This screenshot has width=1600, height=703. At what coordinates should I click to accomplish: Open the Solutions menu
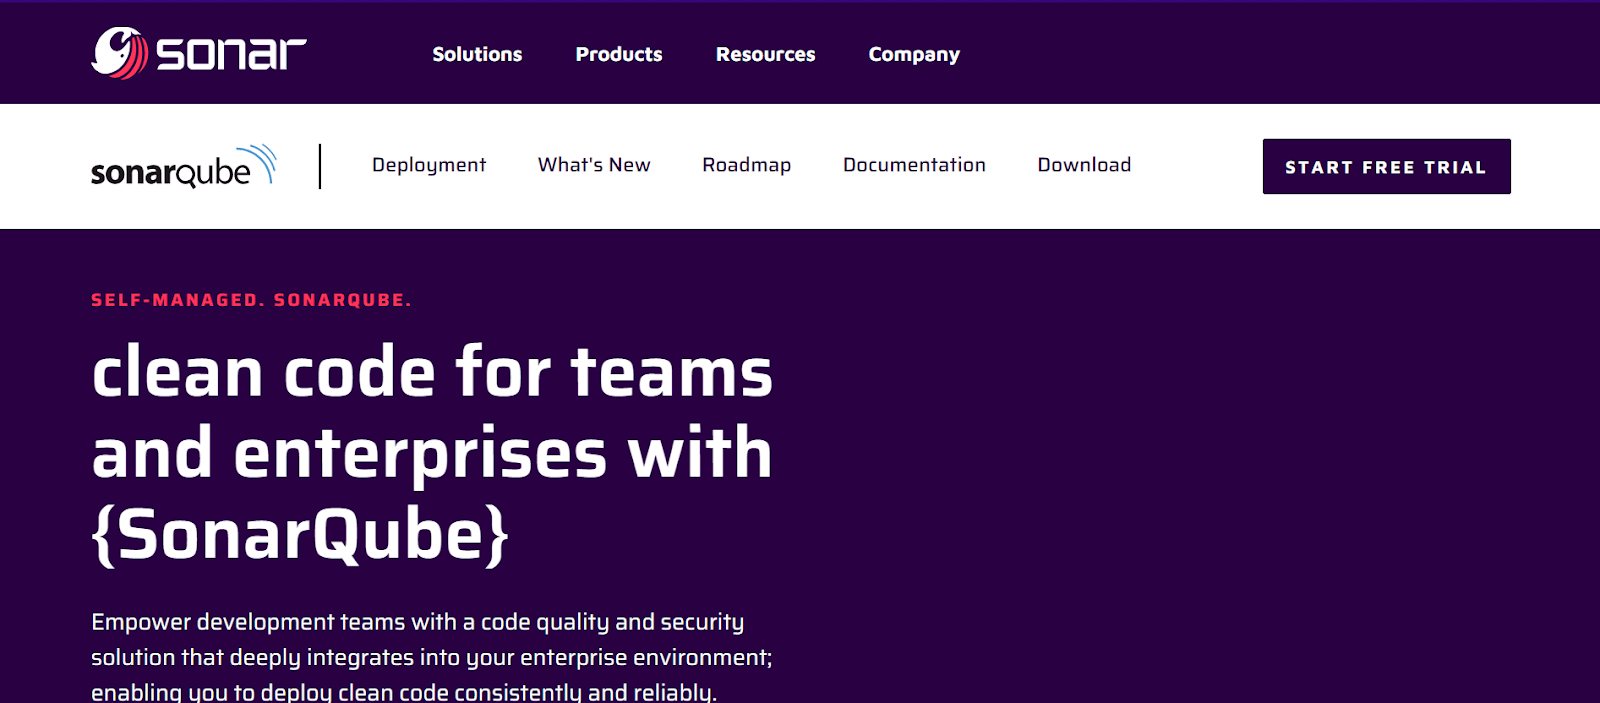(477, 54)
